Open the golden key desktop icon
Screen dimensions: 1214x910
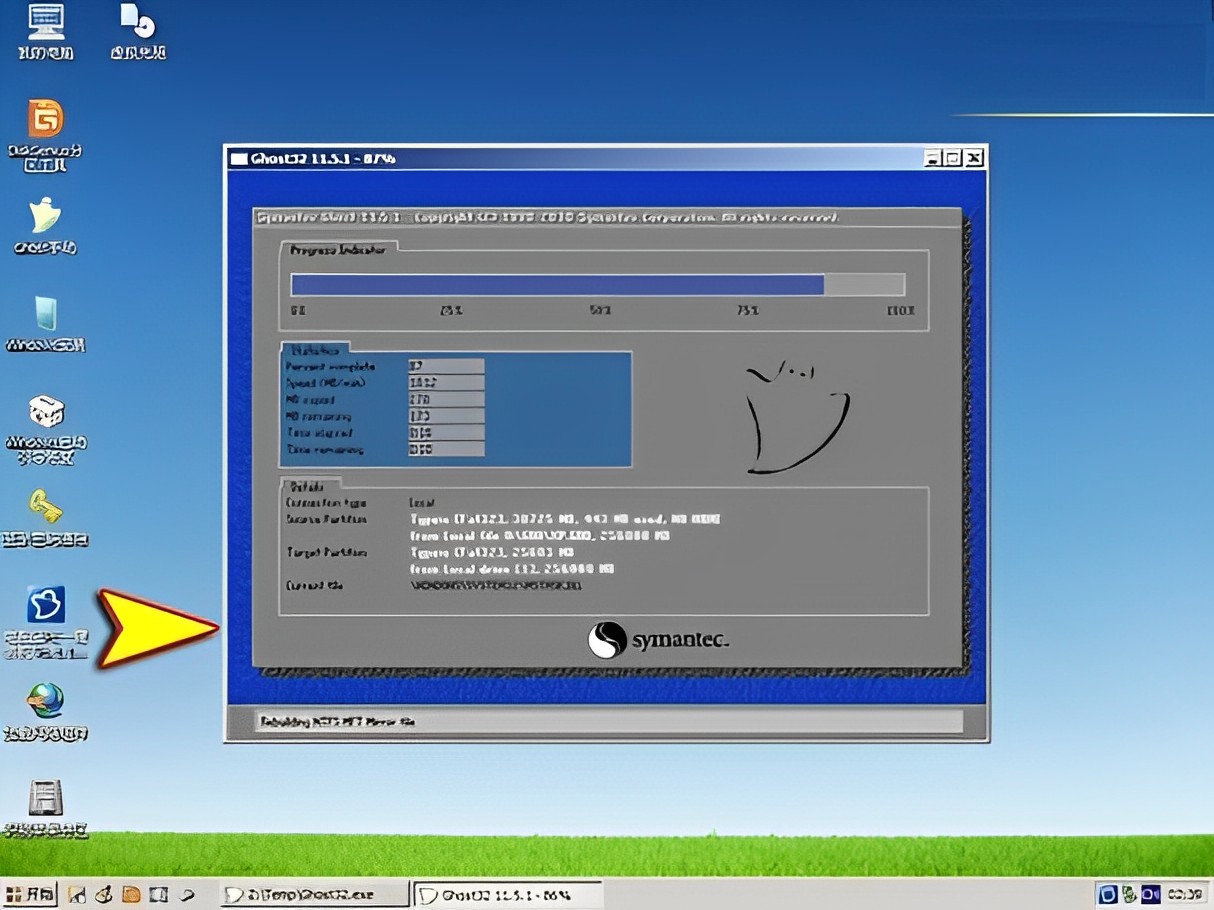pyautogui.click(x=45, y=507)
